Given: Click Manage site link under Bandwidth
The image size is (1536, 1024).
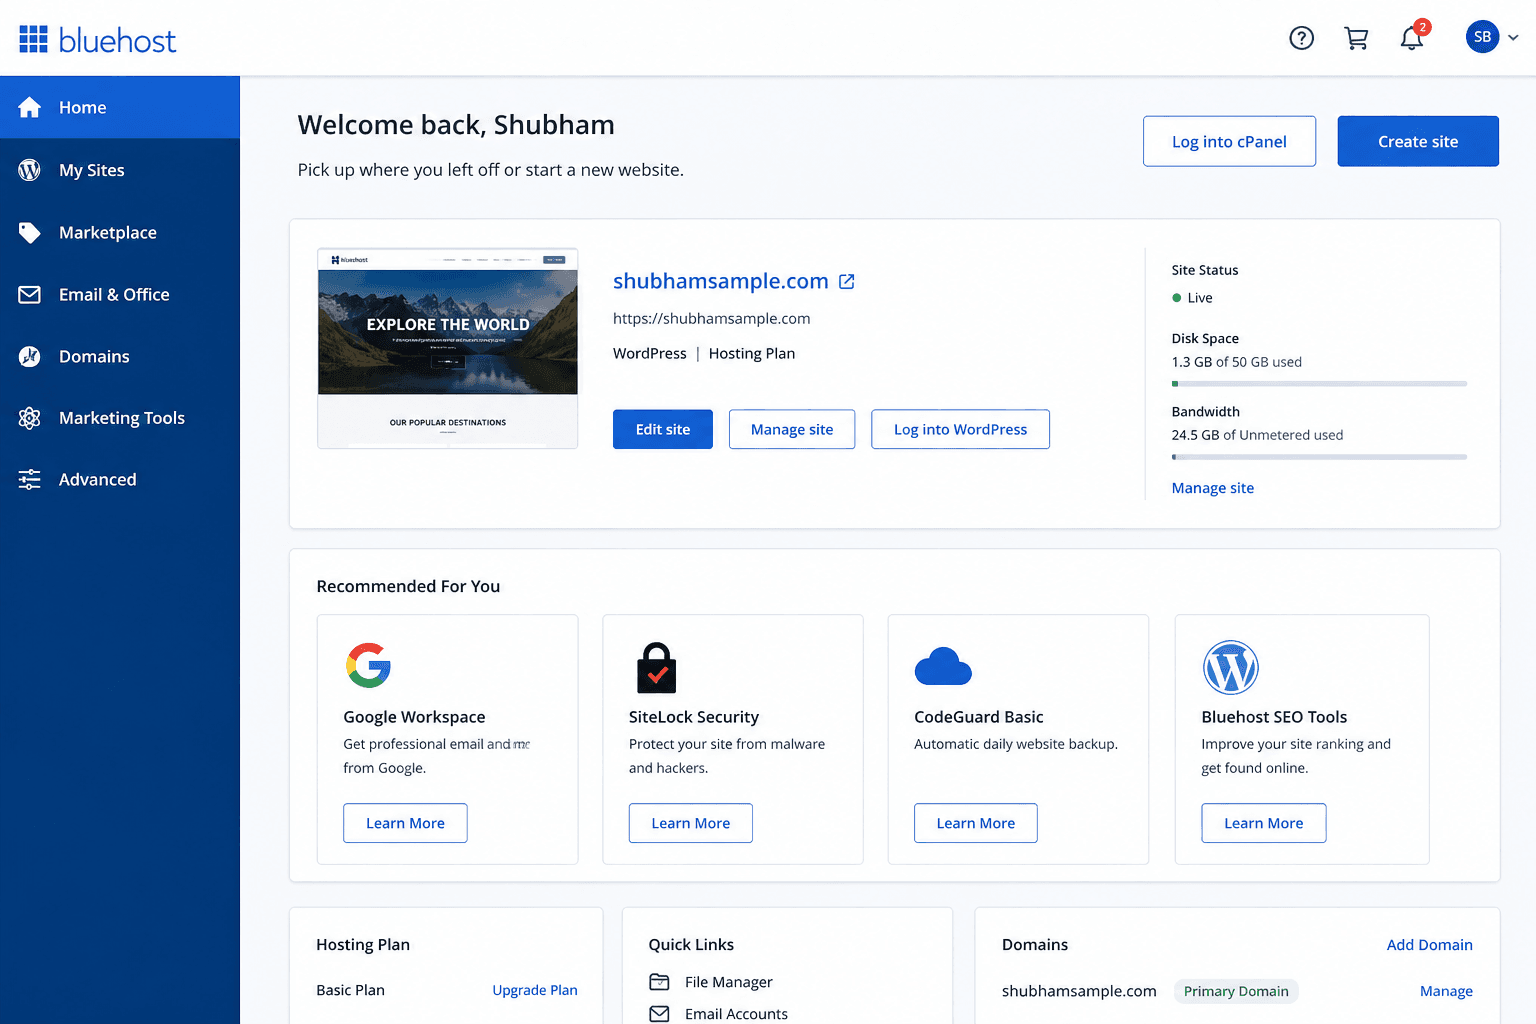Looking at the screenshot, I should pos(1213,488).
